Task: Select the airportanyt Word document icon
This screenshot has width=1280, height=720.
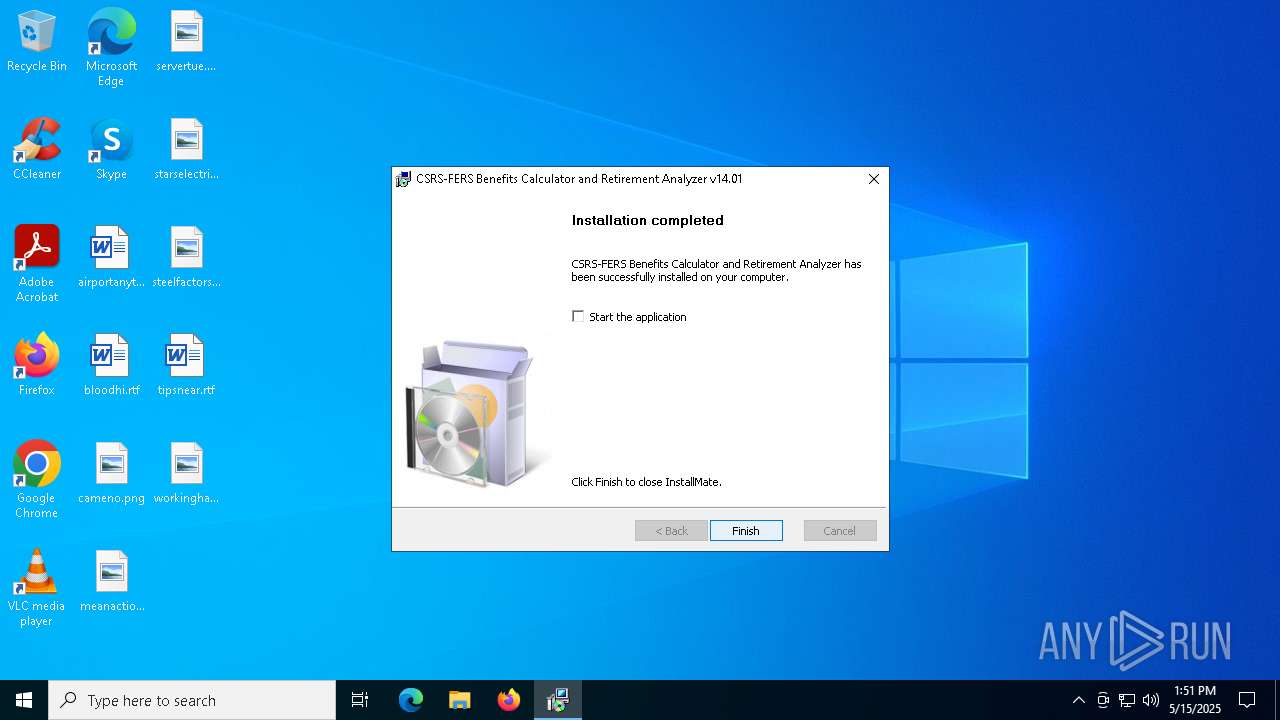Action: 111,258
